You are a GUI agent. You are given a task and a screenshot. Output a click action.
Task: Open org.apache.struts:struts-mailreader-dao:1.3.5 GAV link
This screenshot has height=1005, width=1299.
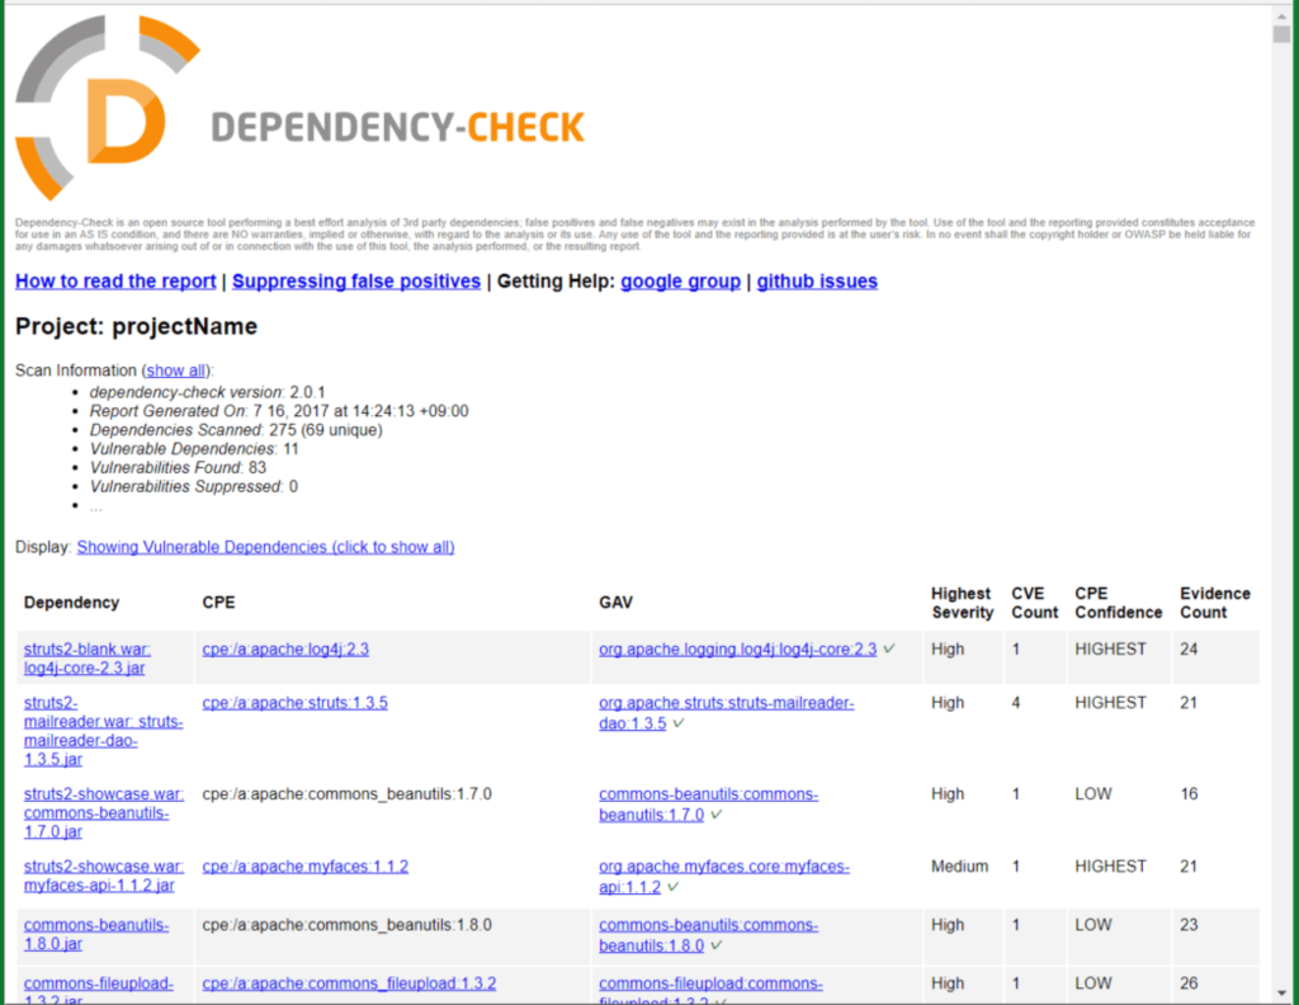726,713
